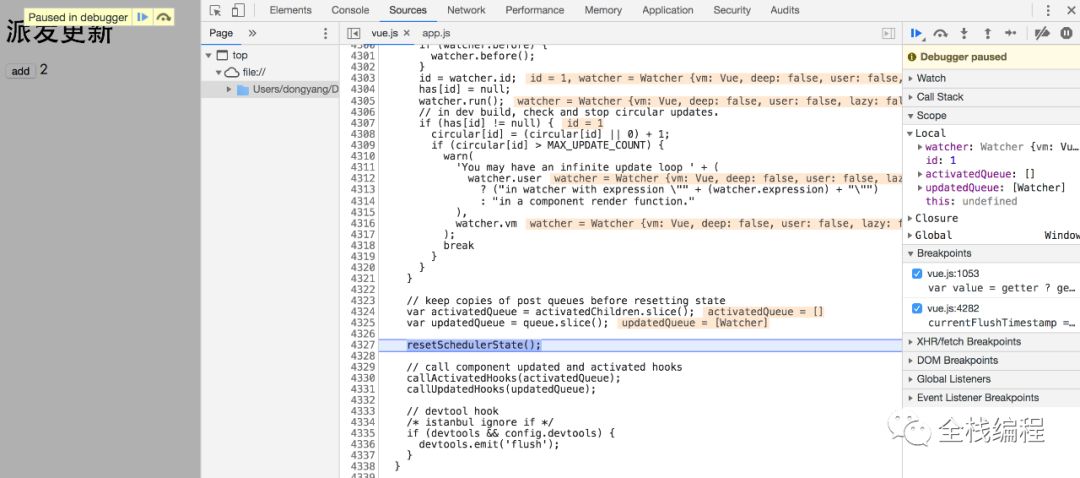
Task: Open the Network panel
Action: tap(466, 10)
